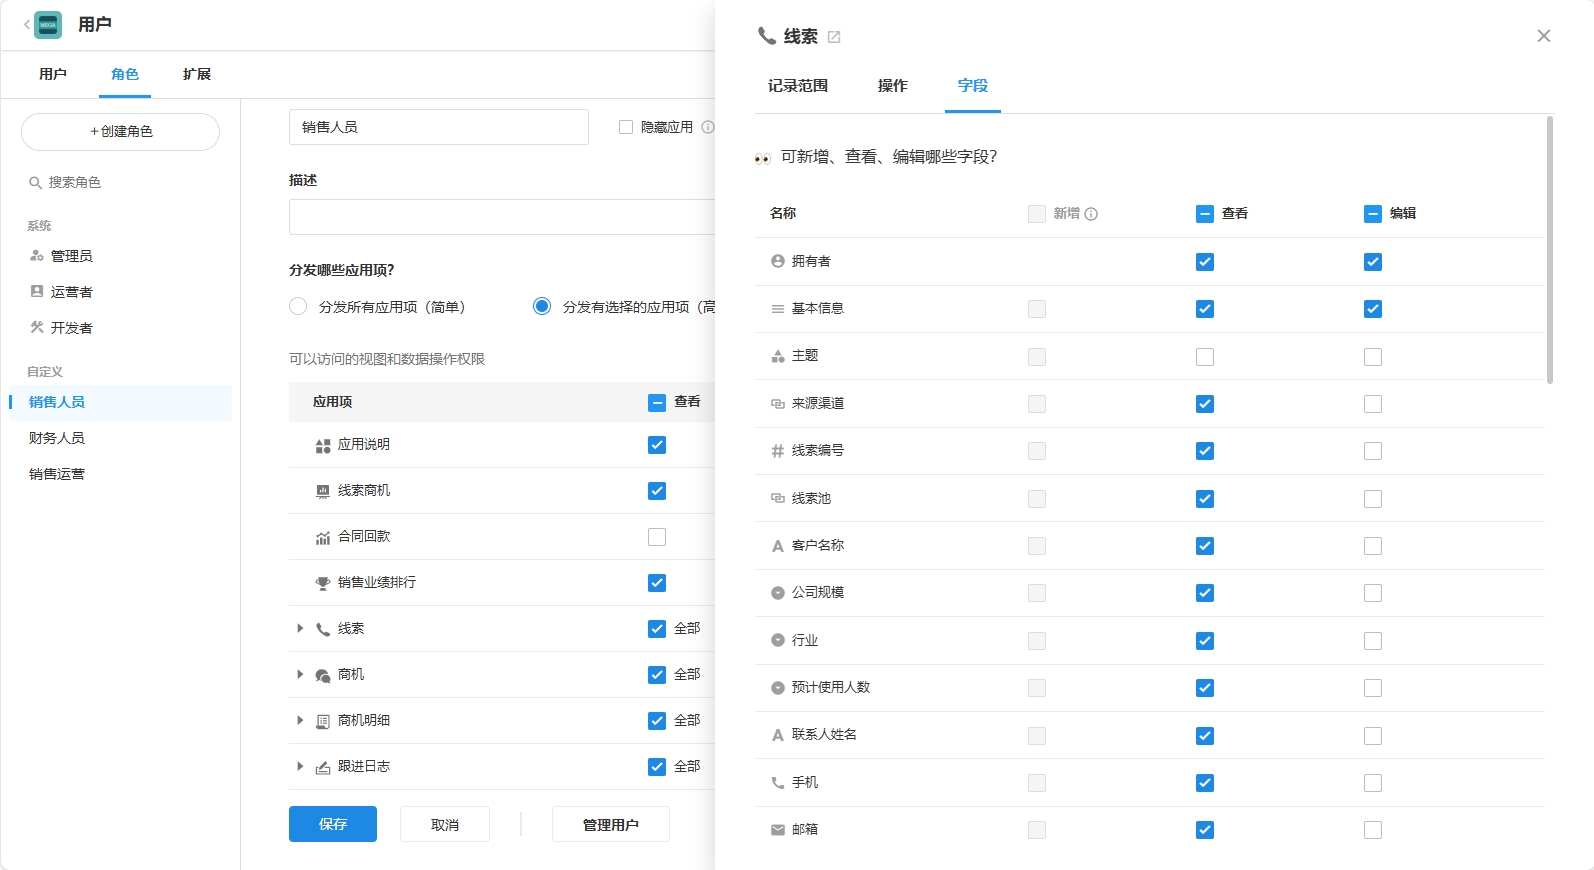The width and height of the screenshot is (1594, 870).
Task: Click the 线索编号 hash icon
Action: point(778,451)
